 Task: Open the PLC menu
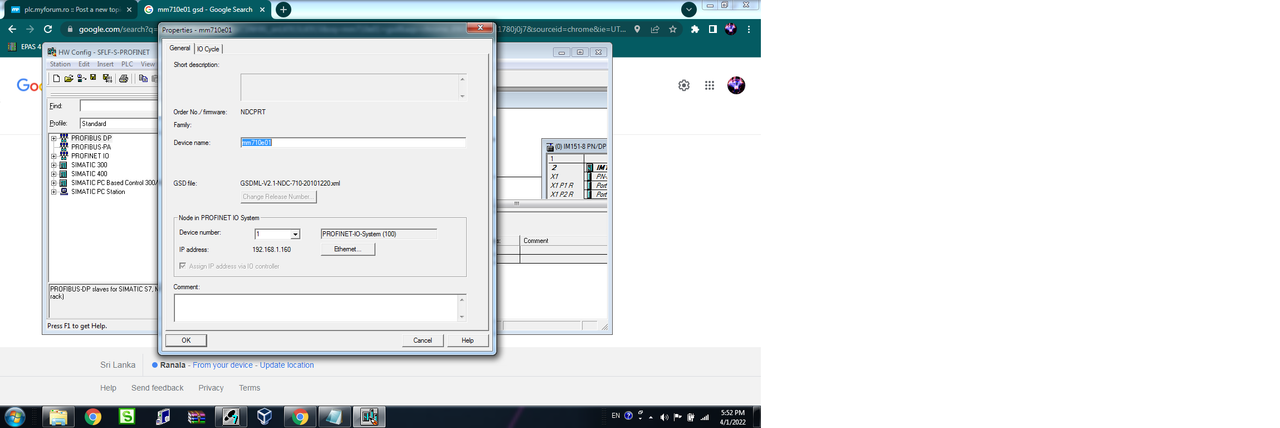[127, 64]
